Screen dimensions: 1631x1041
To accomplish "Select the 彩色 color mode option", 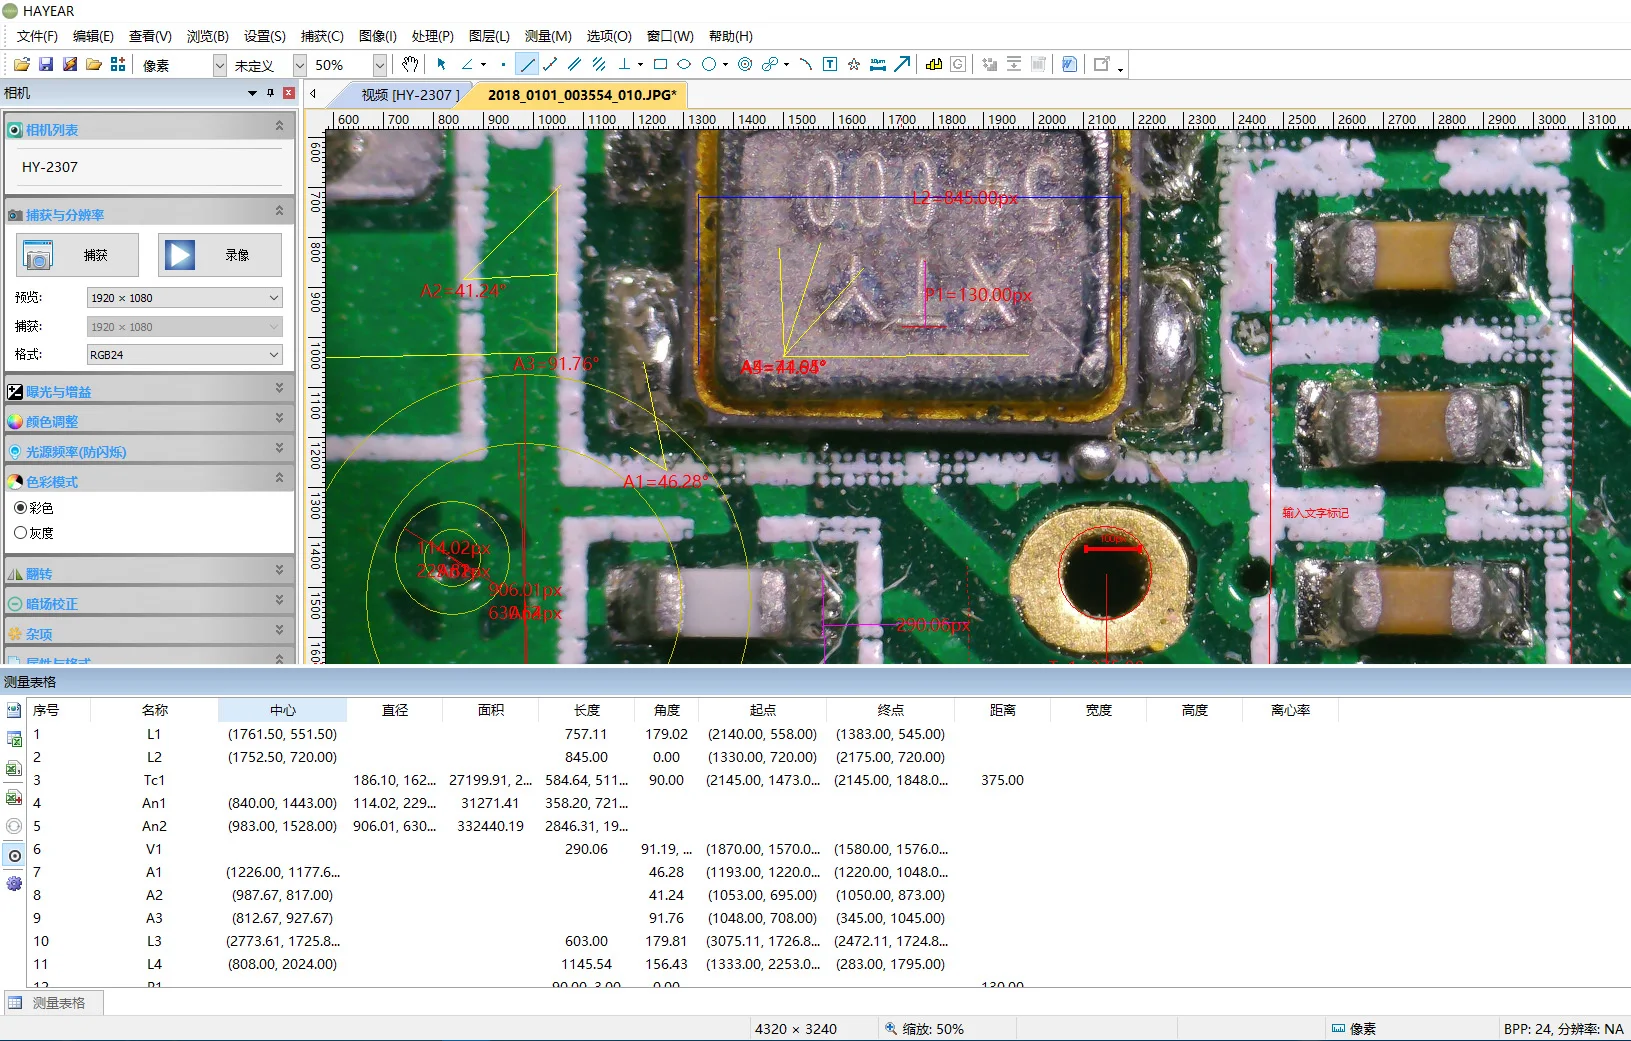I will [21, 508].
